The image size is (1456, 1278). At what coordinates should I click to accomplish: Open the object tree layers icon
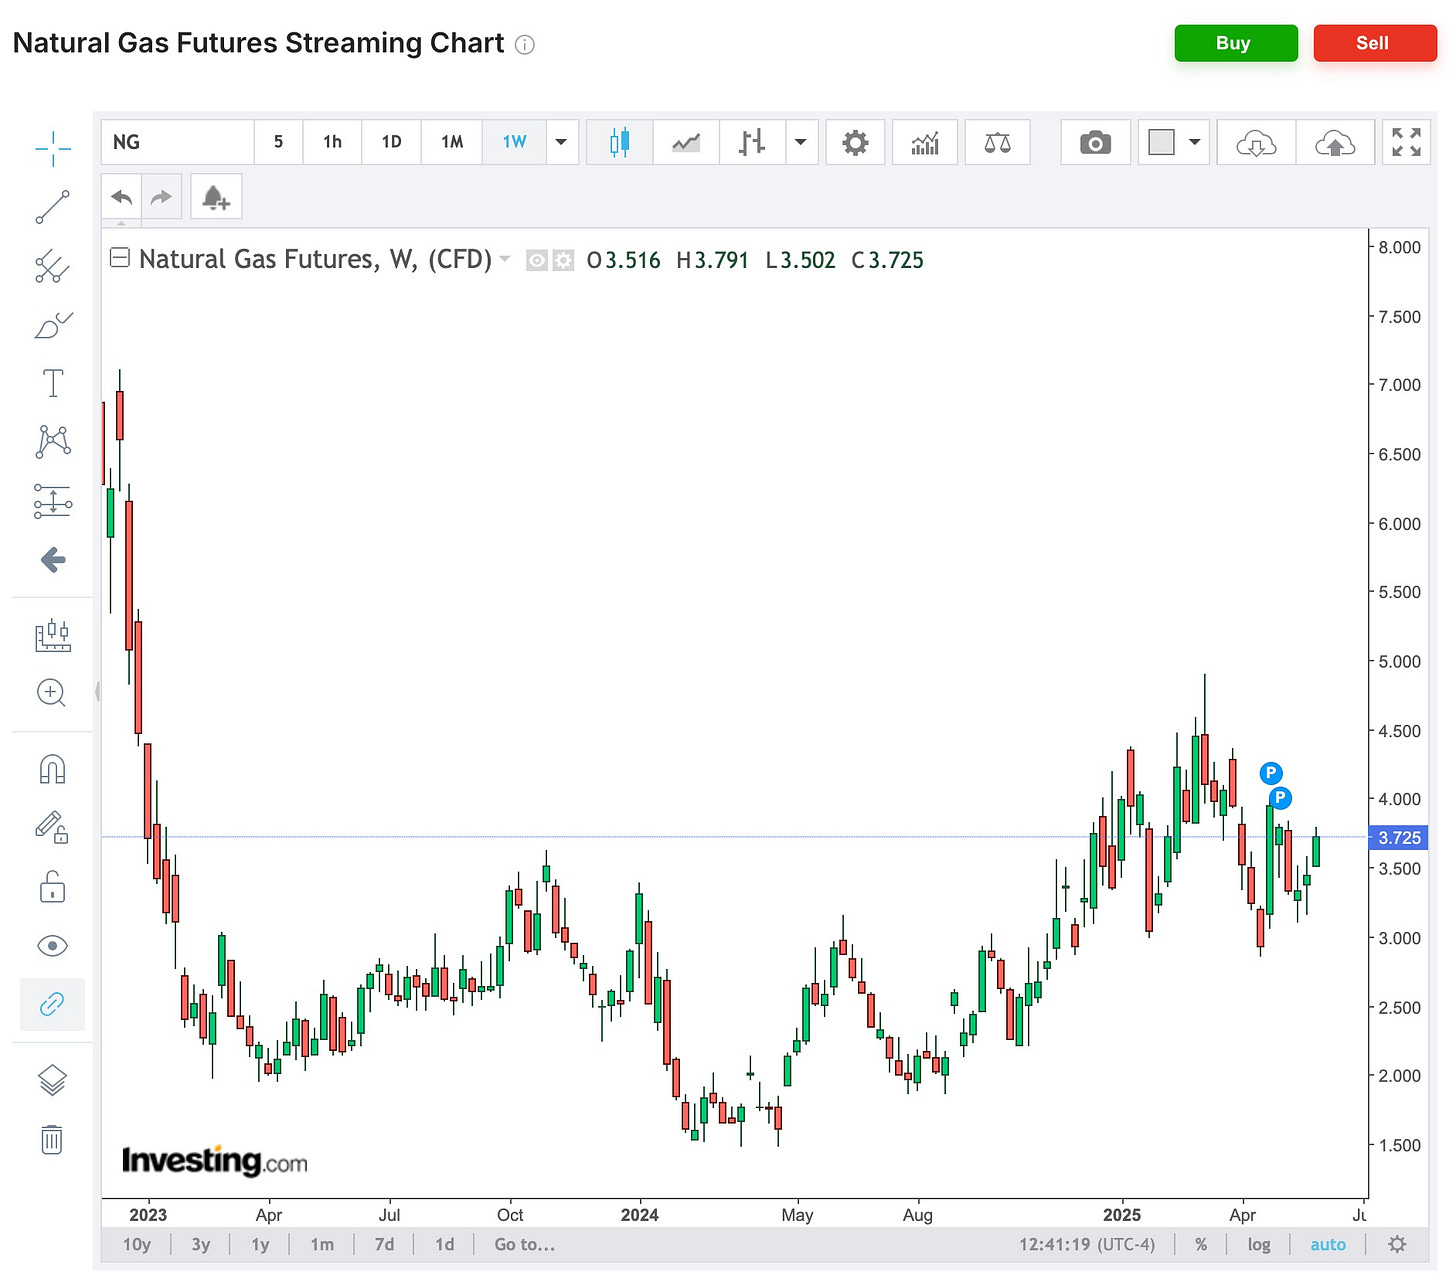[x=52, y=1080]
